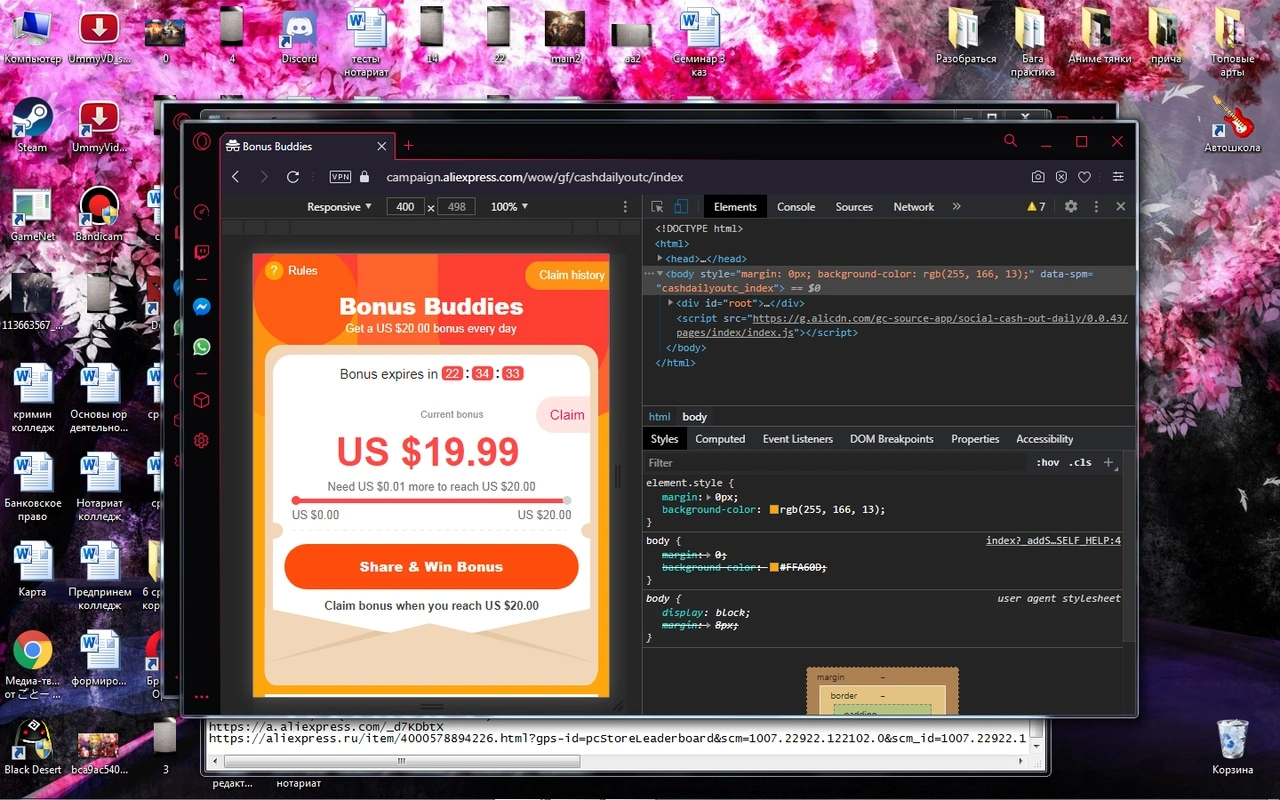The height and width of the screenshot is (800, 1280).
Task: Open the Opera main menu
Action: coord(201,141)
